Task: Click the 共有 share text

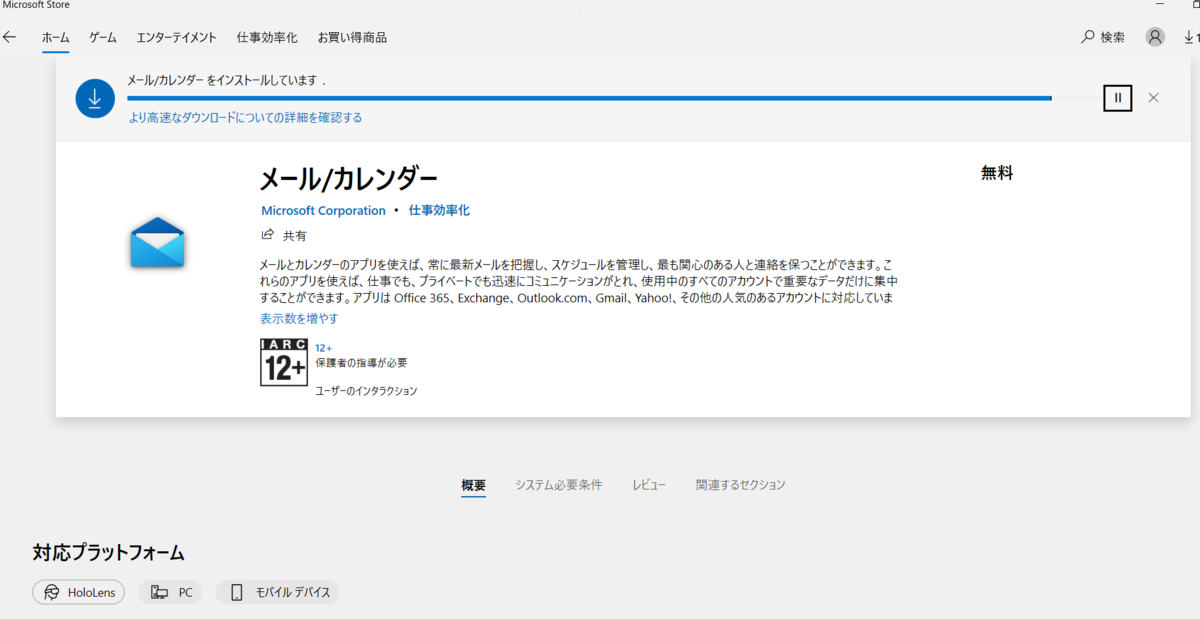Action: point(295,236)
